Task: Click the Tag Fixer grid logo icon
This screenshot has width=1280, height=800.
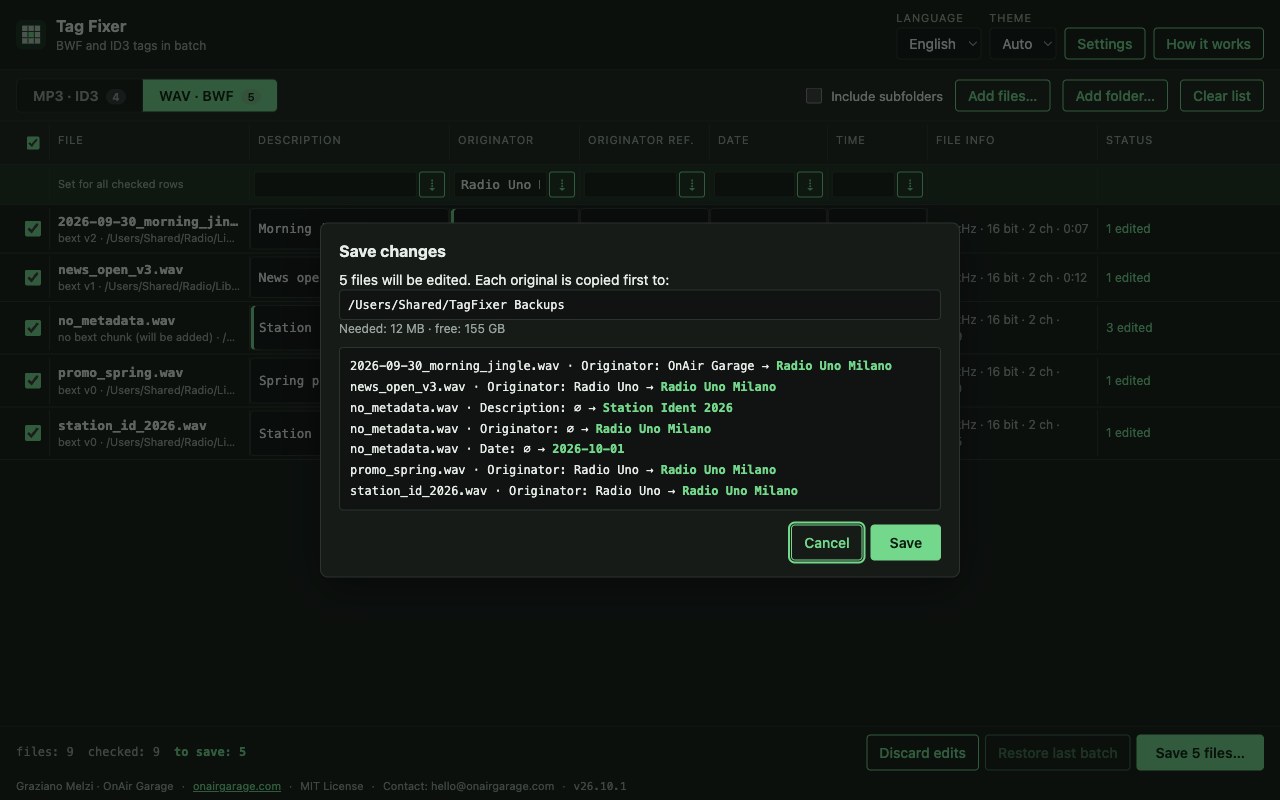Action: [31, 35]
